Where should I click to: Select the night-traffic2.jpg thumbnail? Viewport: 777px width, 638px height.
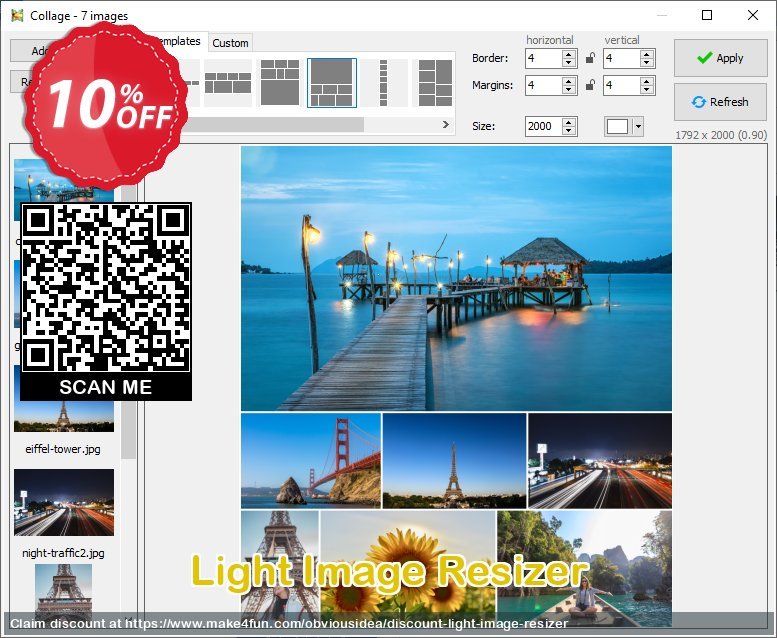pos(64,502)
